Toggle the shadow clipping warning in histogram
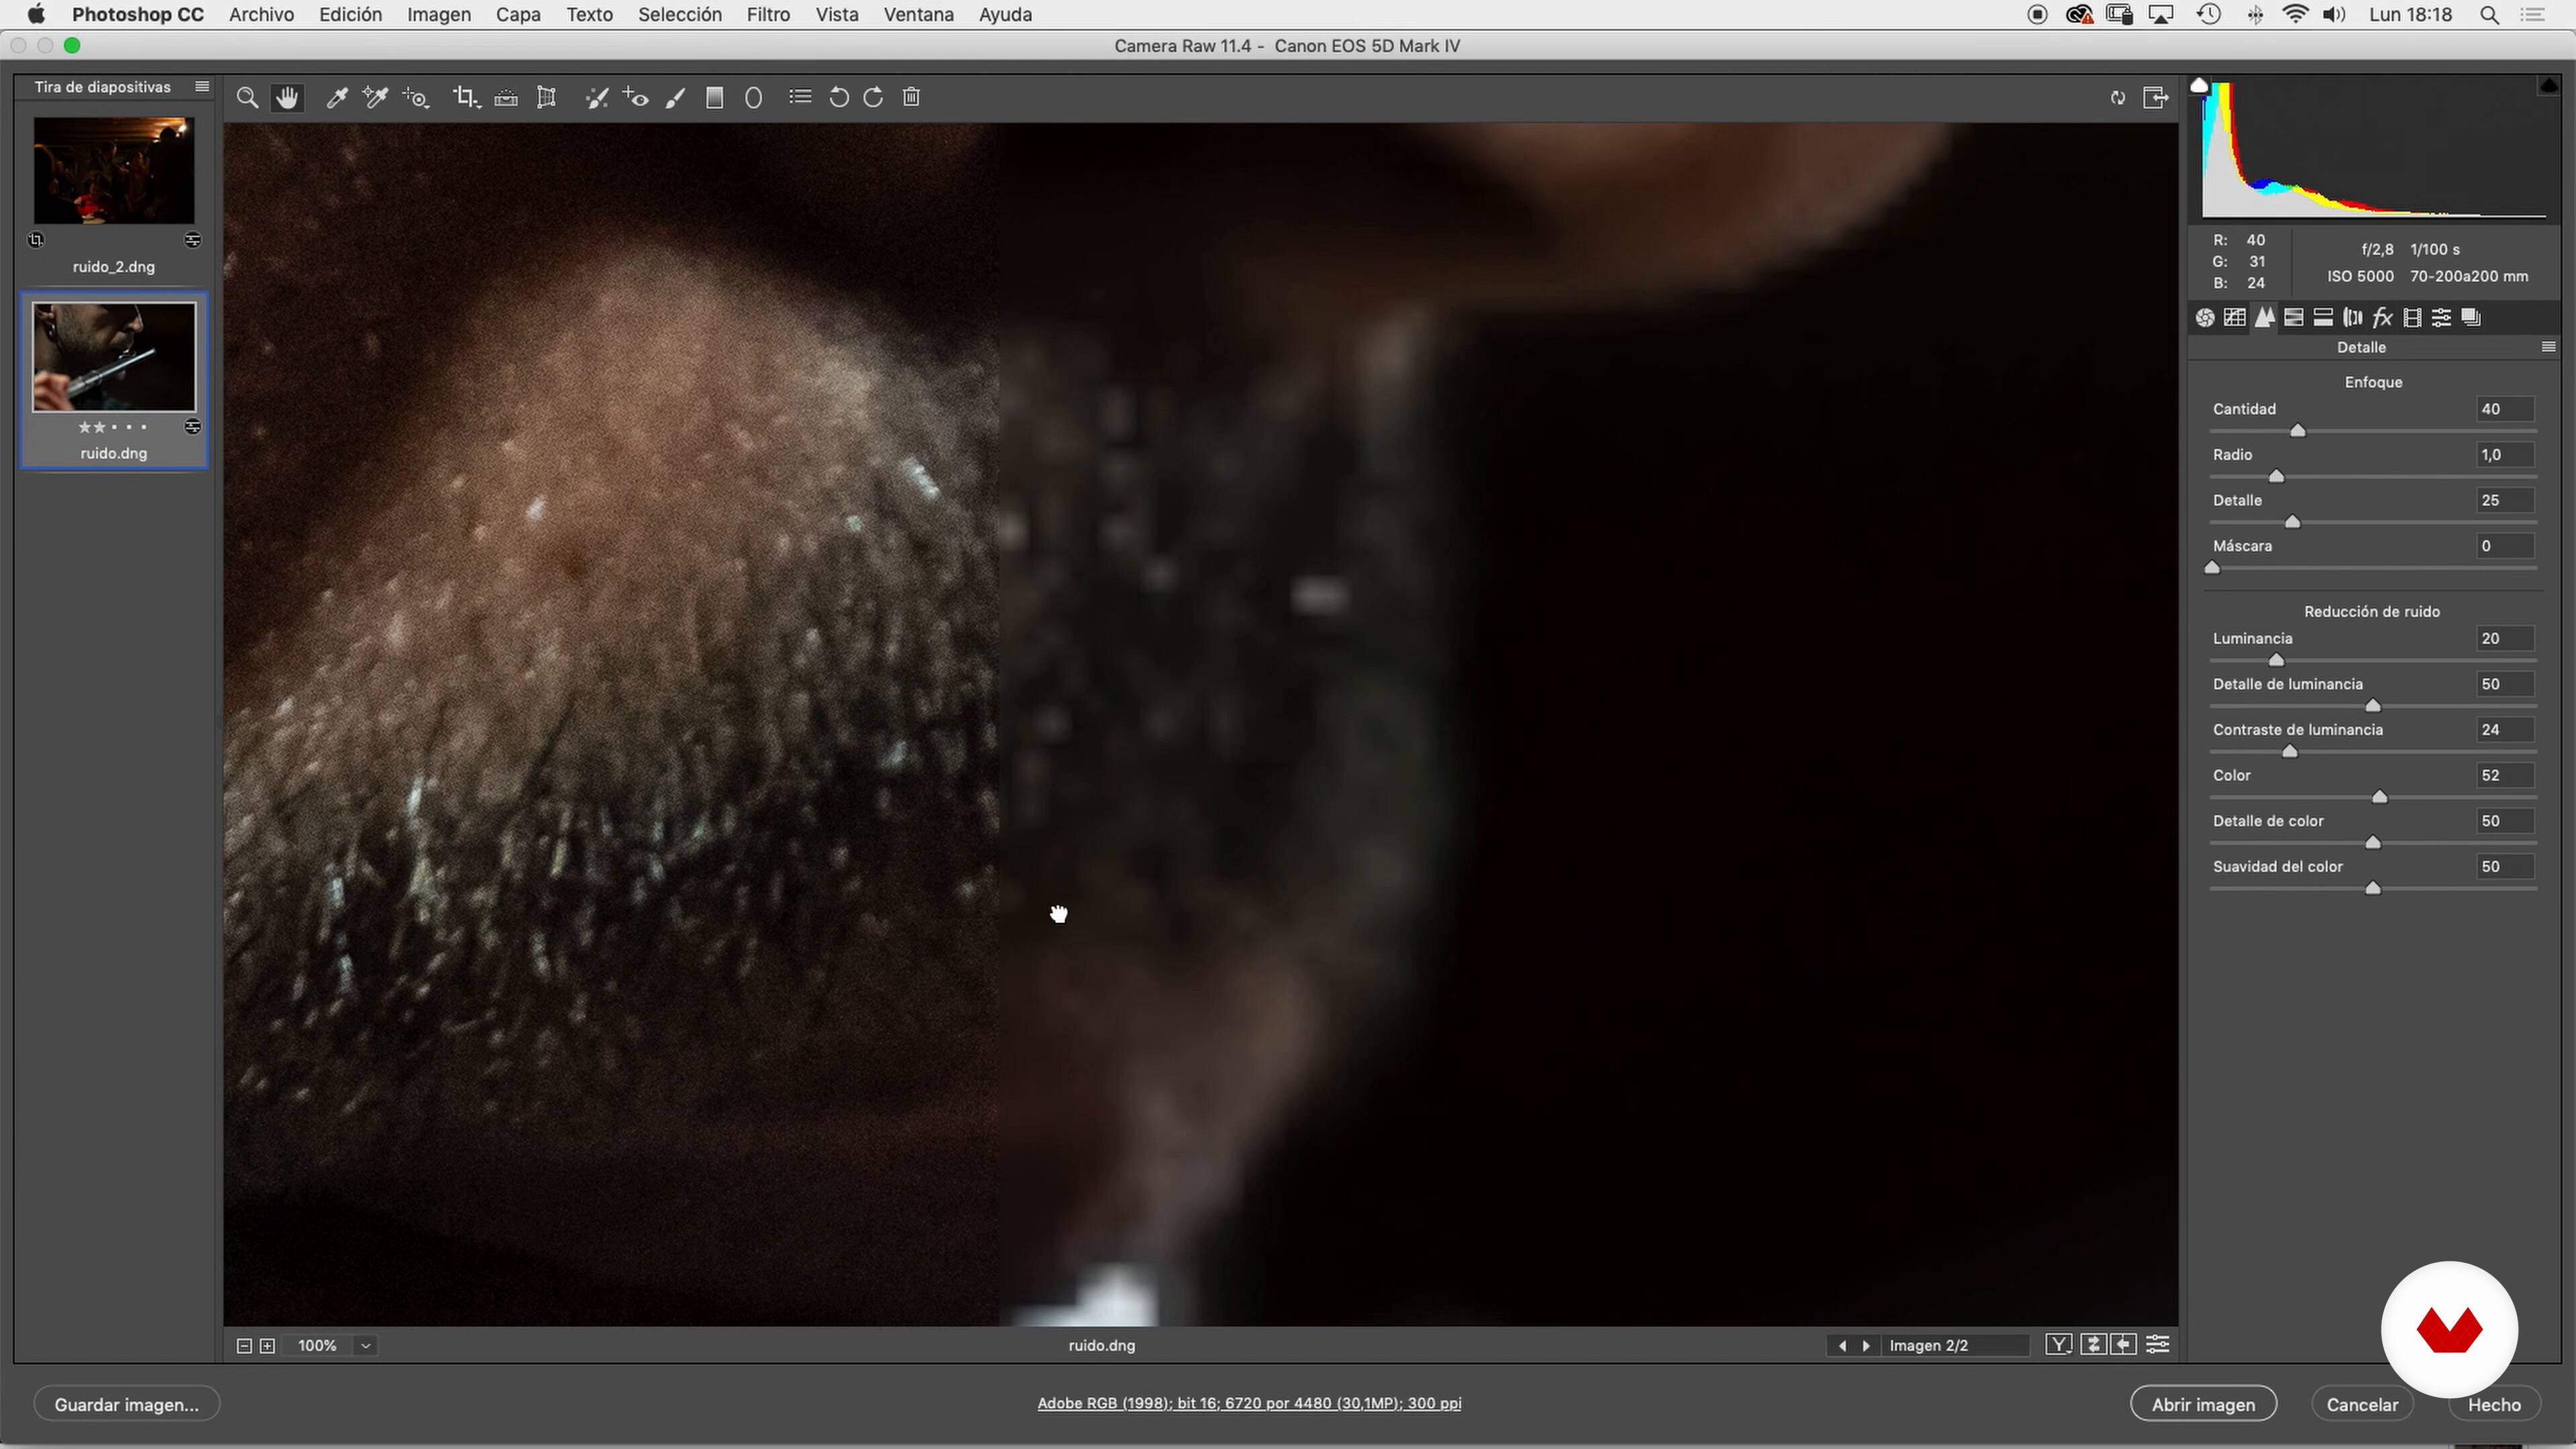 point(2199,86)
